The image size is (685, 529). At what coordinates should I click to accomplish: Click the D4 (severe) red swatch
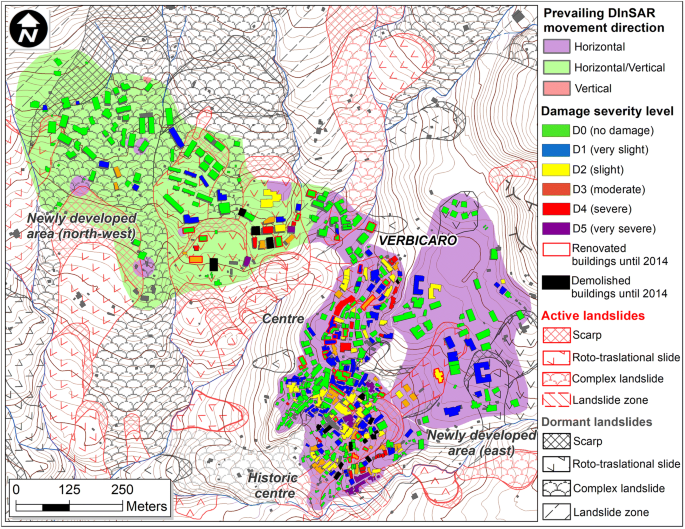(x=556, y=209)
